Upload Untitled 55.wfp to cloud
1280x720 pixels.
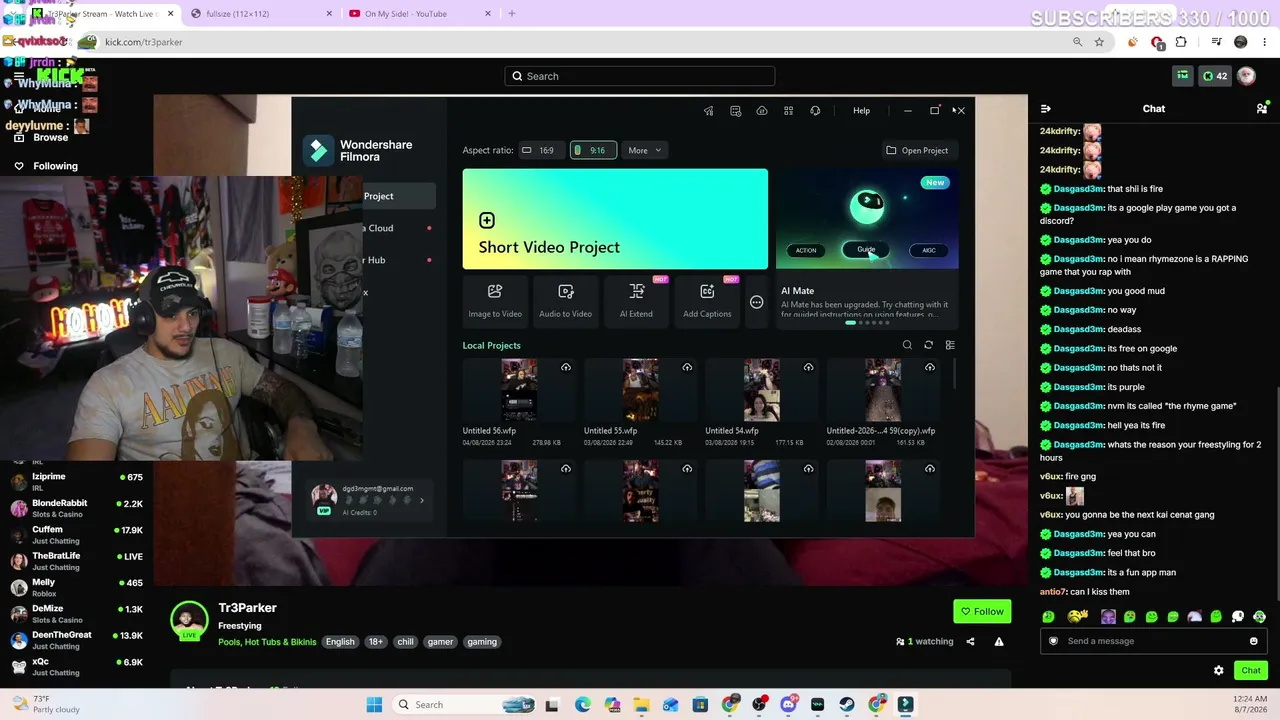[x=687, y=368]
